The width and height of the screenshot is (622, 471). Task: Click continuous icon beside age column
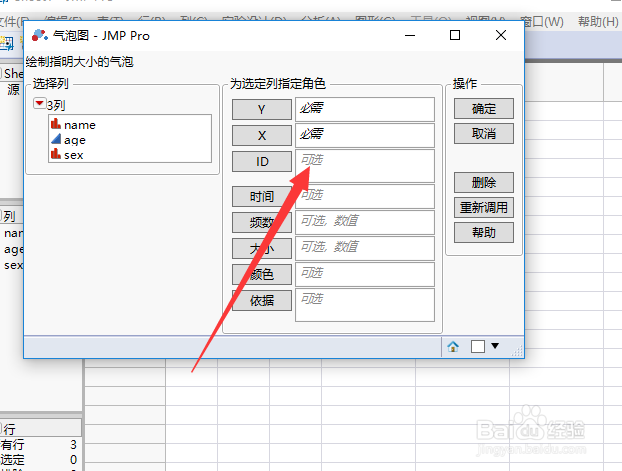coord(56,139)
